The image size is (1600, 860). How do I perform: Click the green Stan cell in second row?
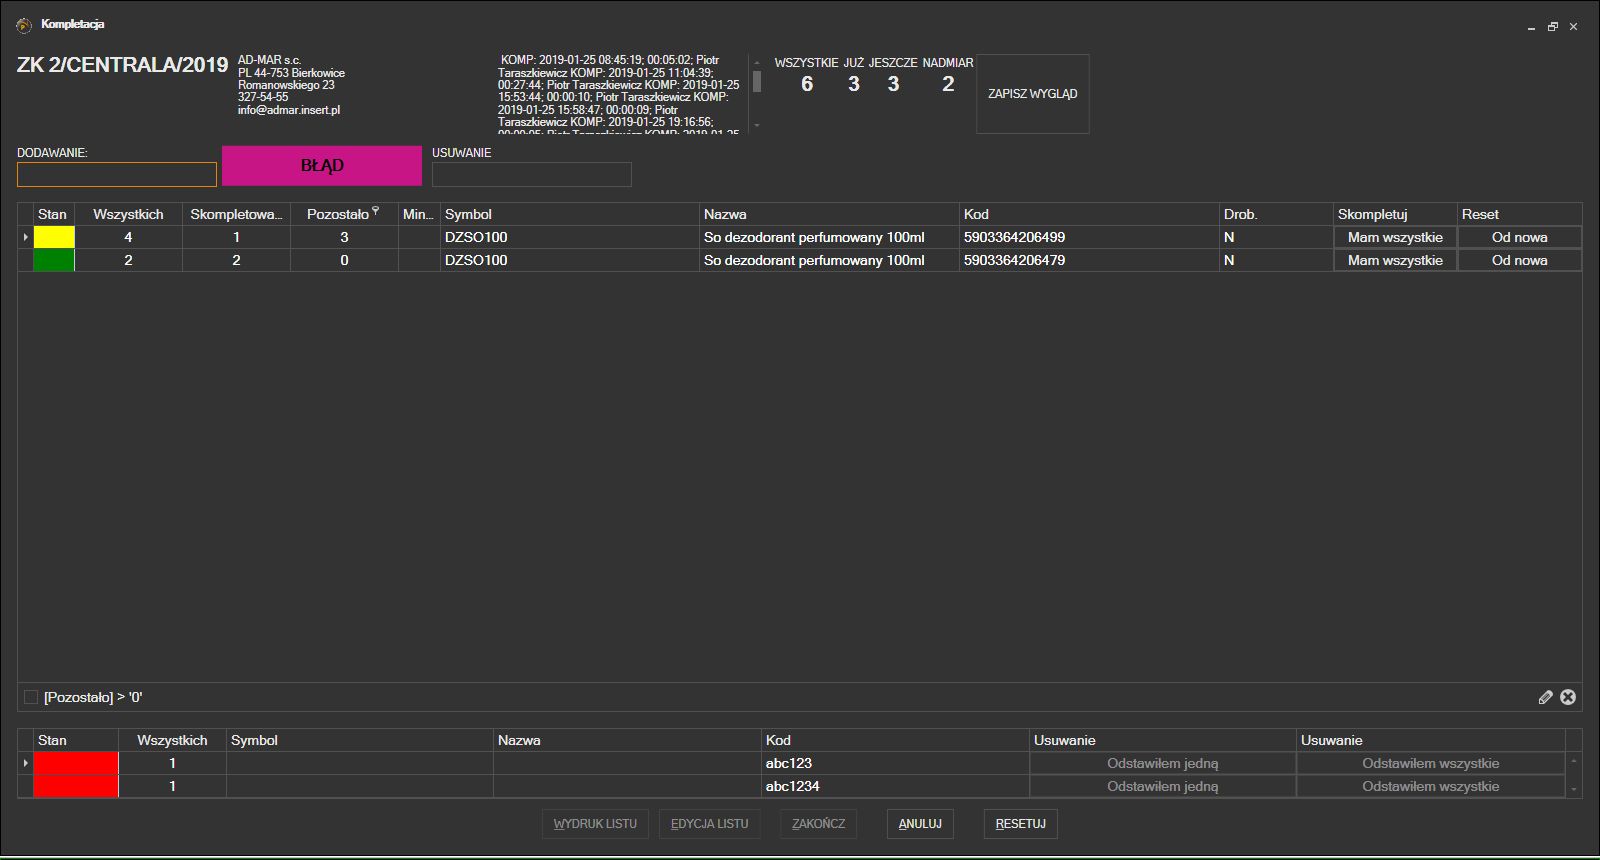pos(54,260)
